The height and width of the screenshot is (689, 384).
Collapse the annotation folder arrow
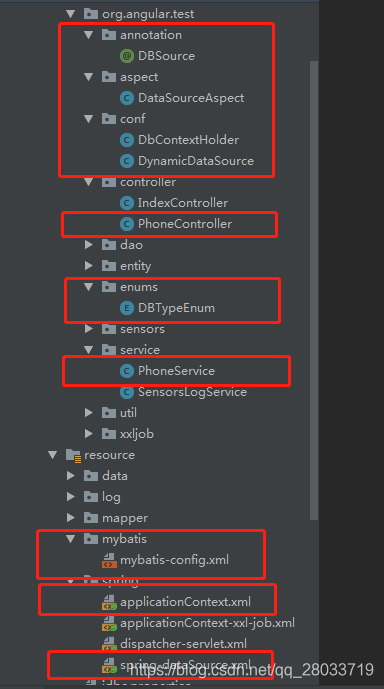89,35
